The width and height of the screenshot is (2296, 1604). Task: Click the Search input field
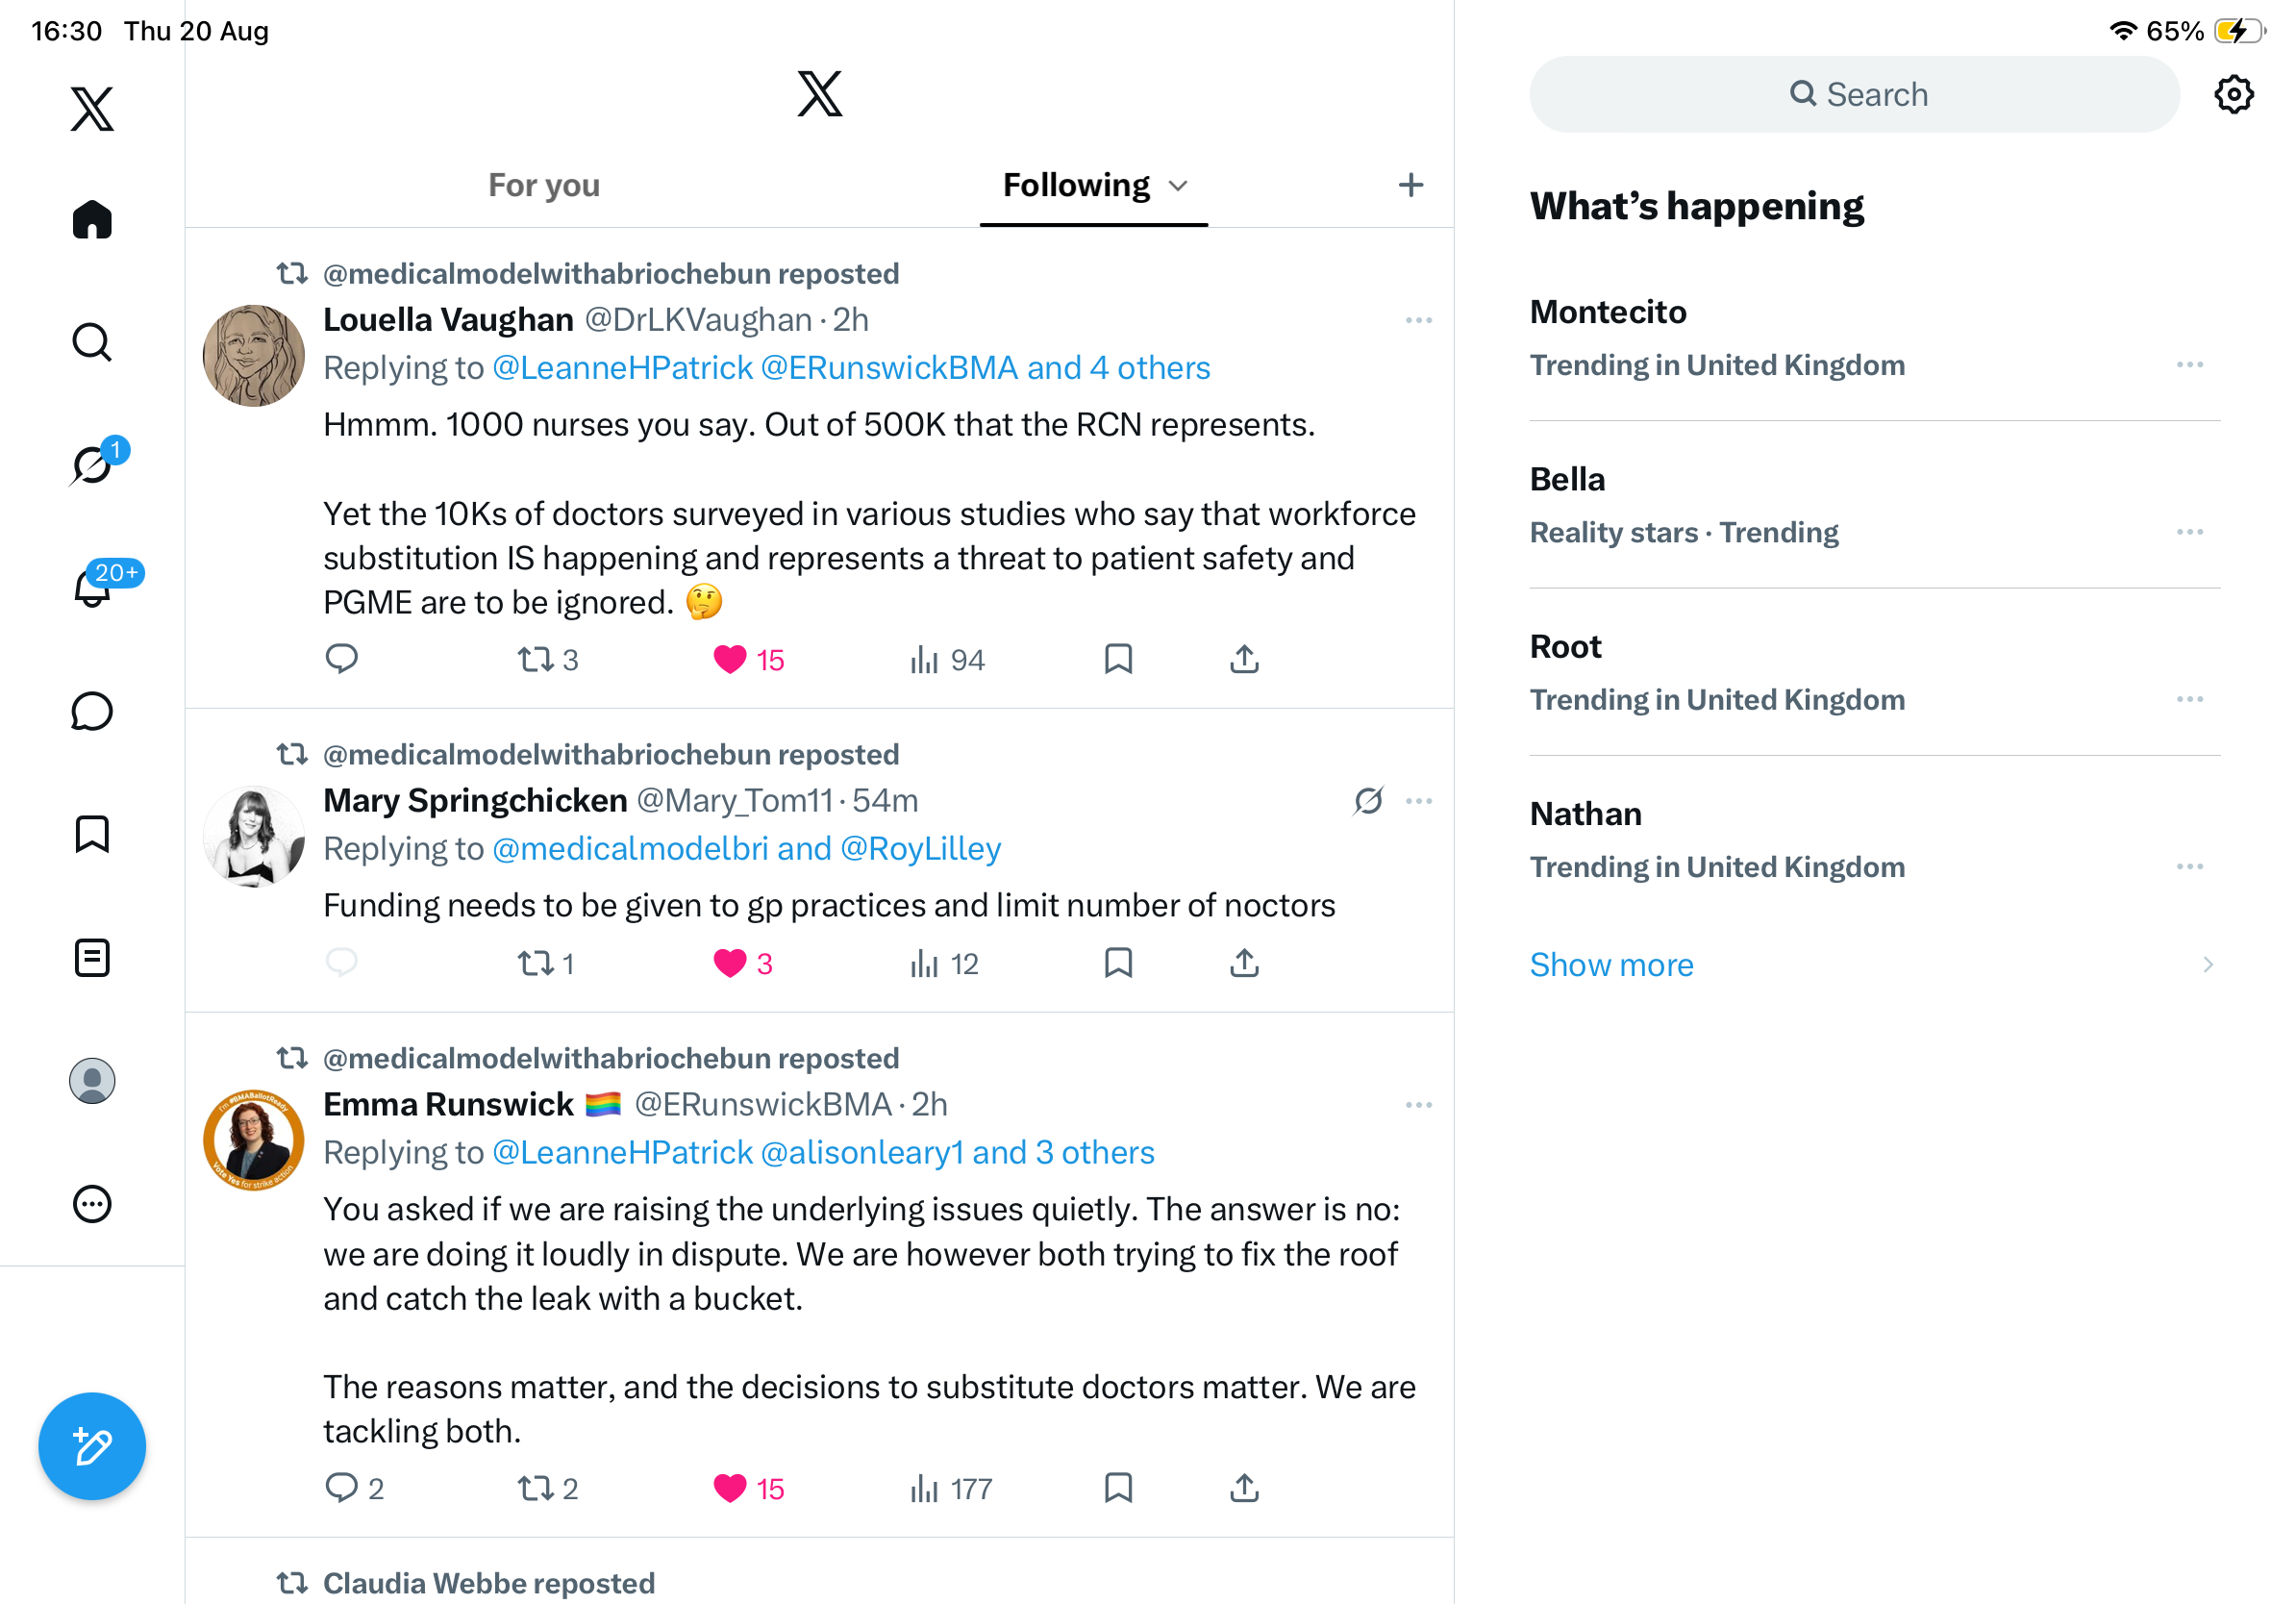point(1854,95)
